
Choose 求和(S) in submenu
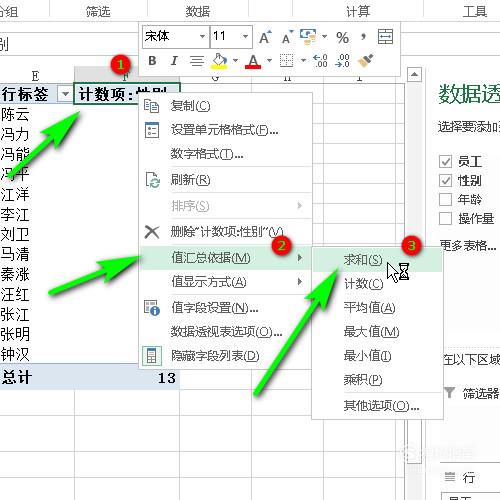click(377, 260)
